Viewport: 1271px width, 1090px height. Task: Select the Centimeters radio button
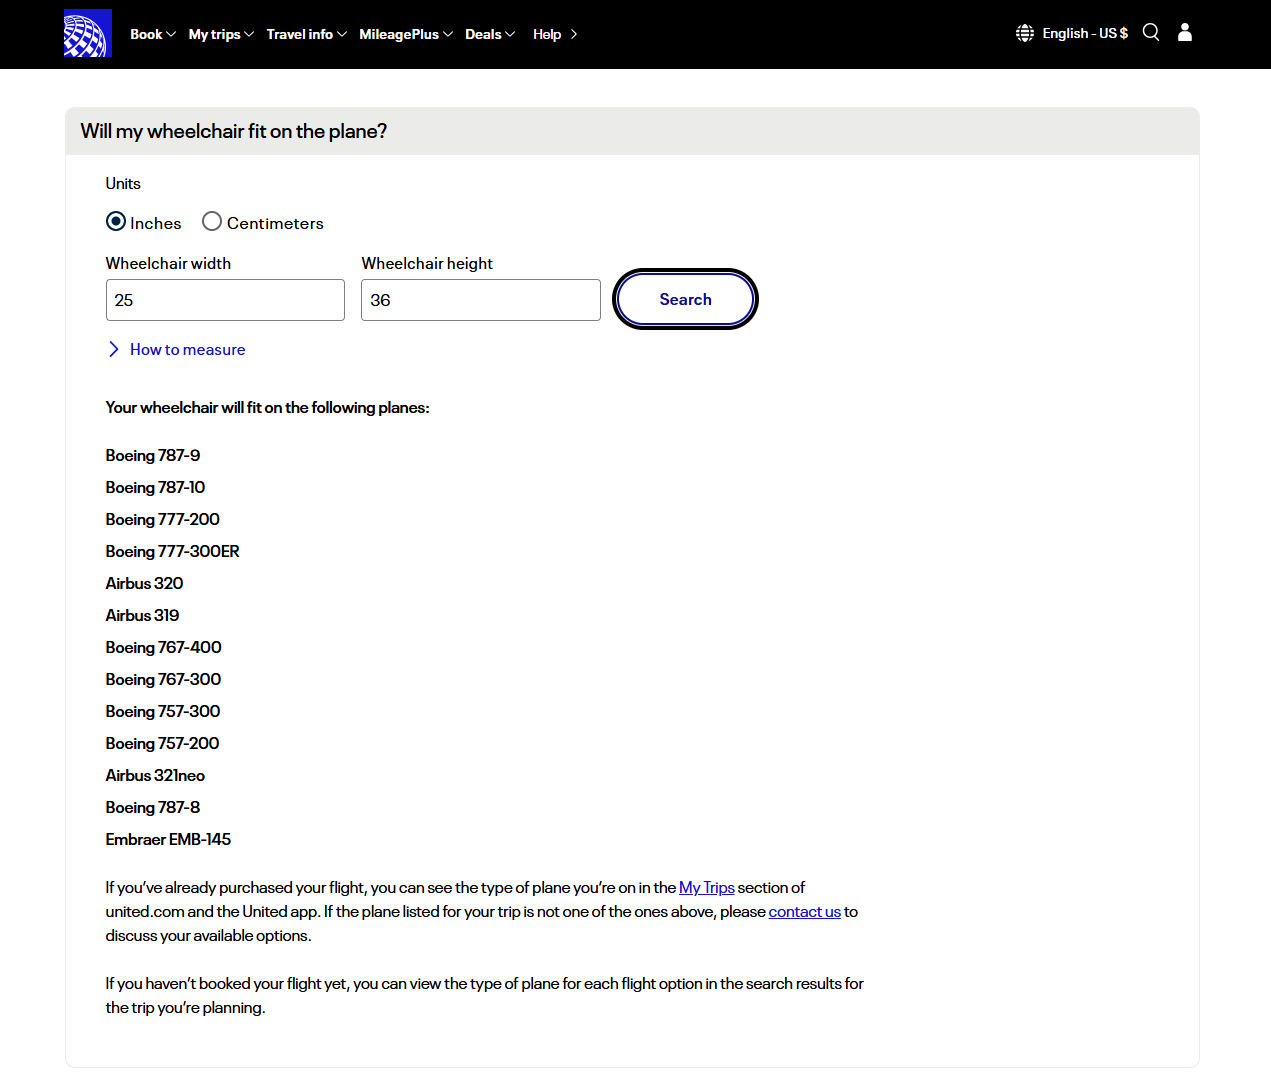click(x=212, y=222)
